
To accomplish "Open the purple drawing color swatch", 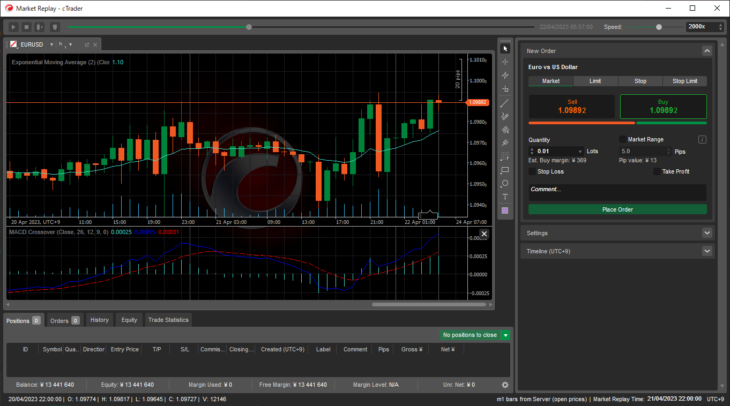I will [505, 211].
